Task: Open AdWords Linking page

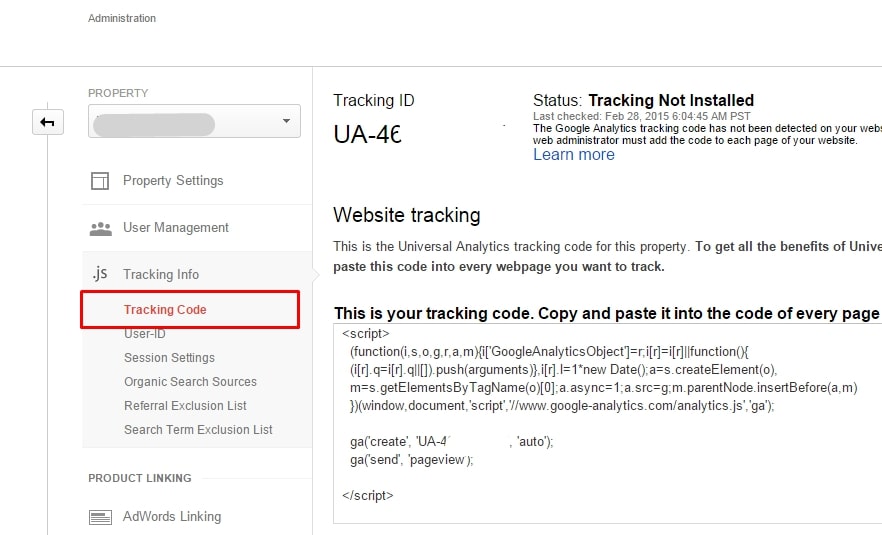Action: (172, 517)
